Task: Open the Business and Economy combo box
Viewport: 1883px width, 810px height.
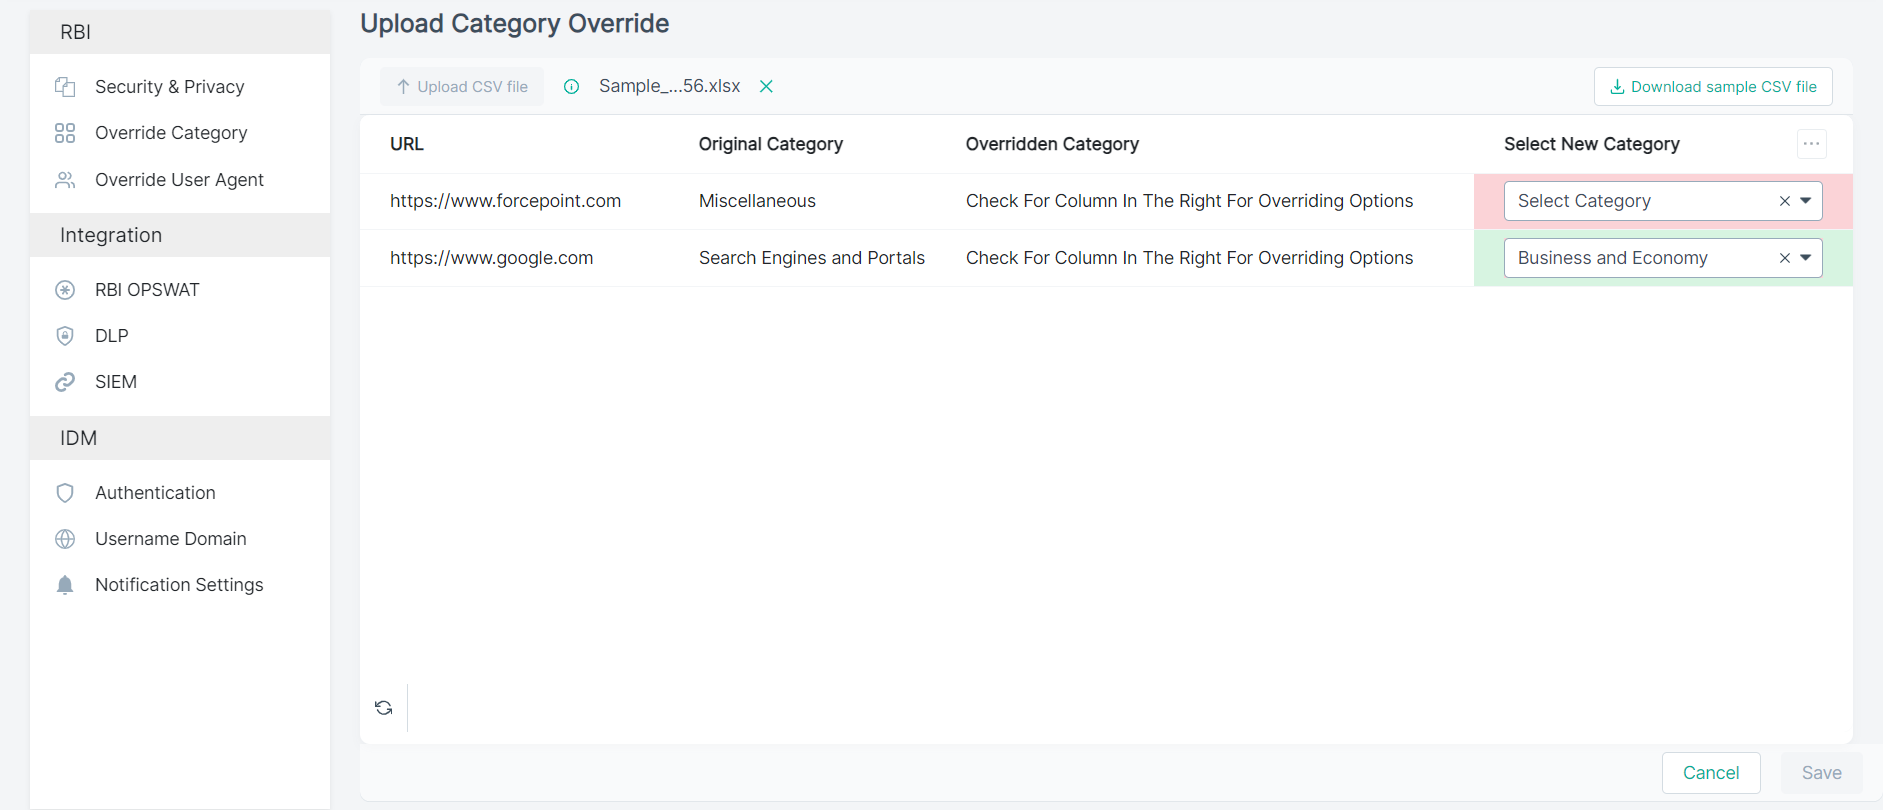Action: point(1663,258)
